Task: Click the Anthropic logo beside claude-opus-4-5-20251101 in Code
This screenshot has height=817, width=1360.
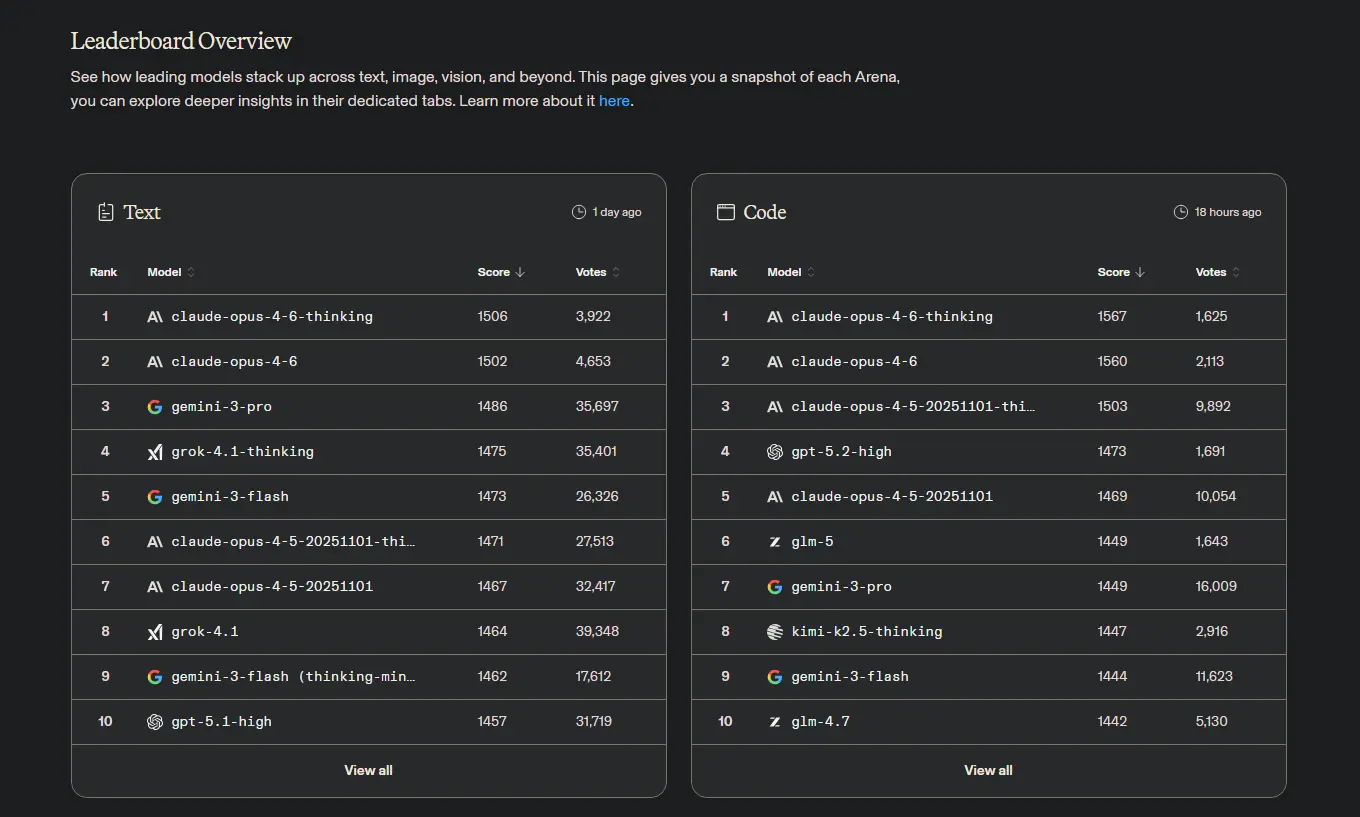Action: click(775, 497)
